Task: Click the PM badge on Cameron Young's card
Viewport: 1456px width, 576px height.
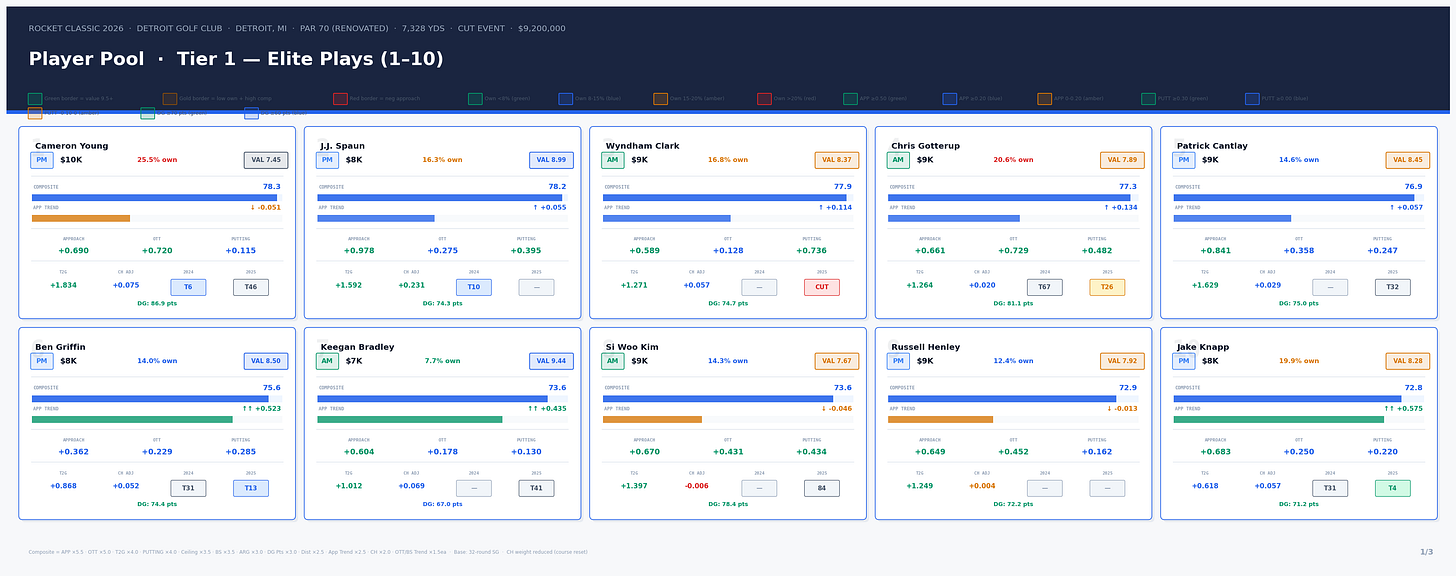Action: 42,160
